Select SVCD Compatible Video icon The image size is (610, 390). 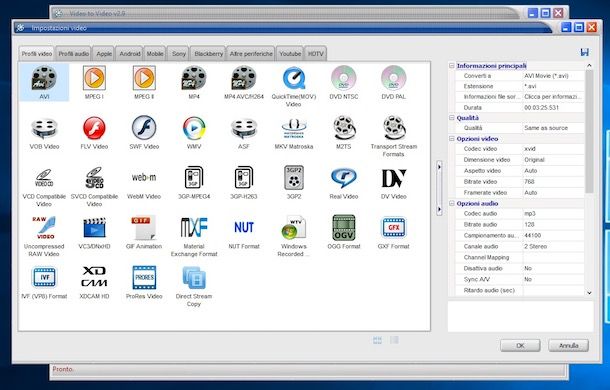[x=94, y=177]
